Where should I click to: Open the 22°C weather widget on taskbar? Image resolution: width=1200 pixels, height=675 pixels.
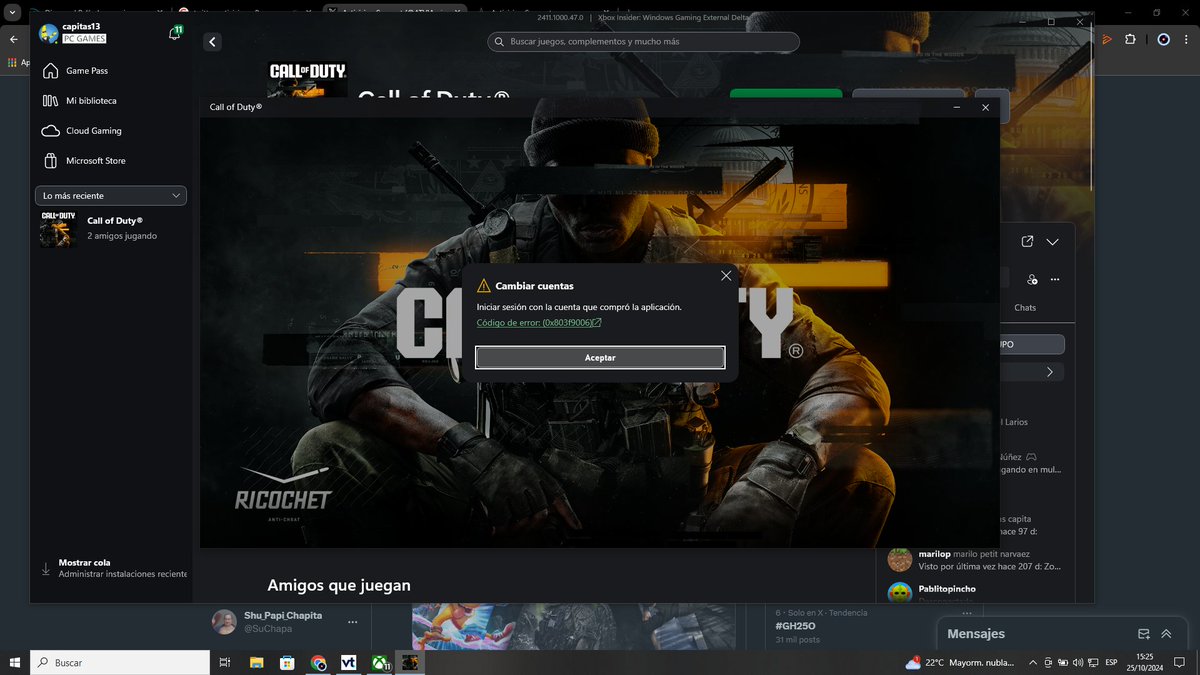point(958,662)
